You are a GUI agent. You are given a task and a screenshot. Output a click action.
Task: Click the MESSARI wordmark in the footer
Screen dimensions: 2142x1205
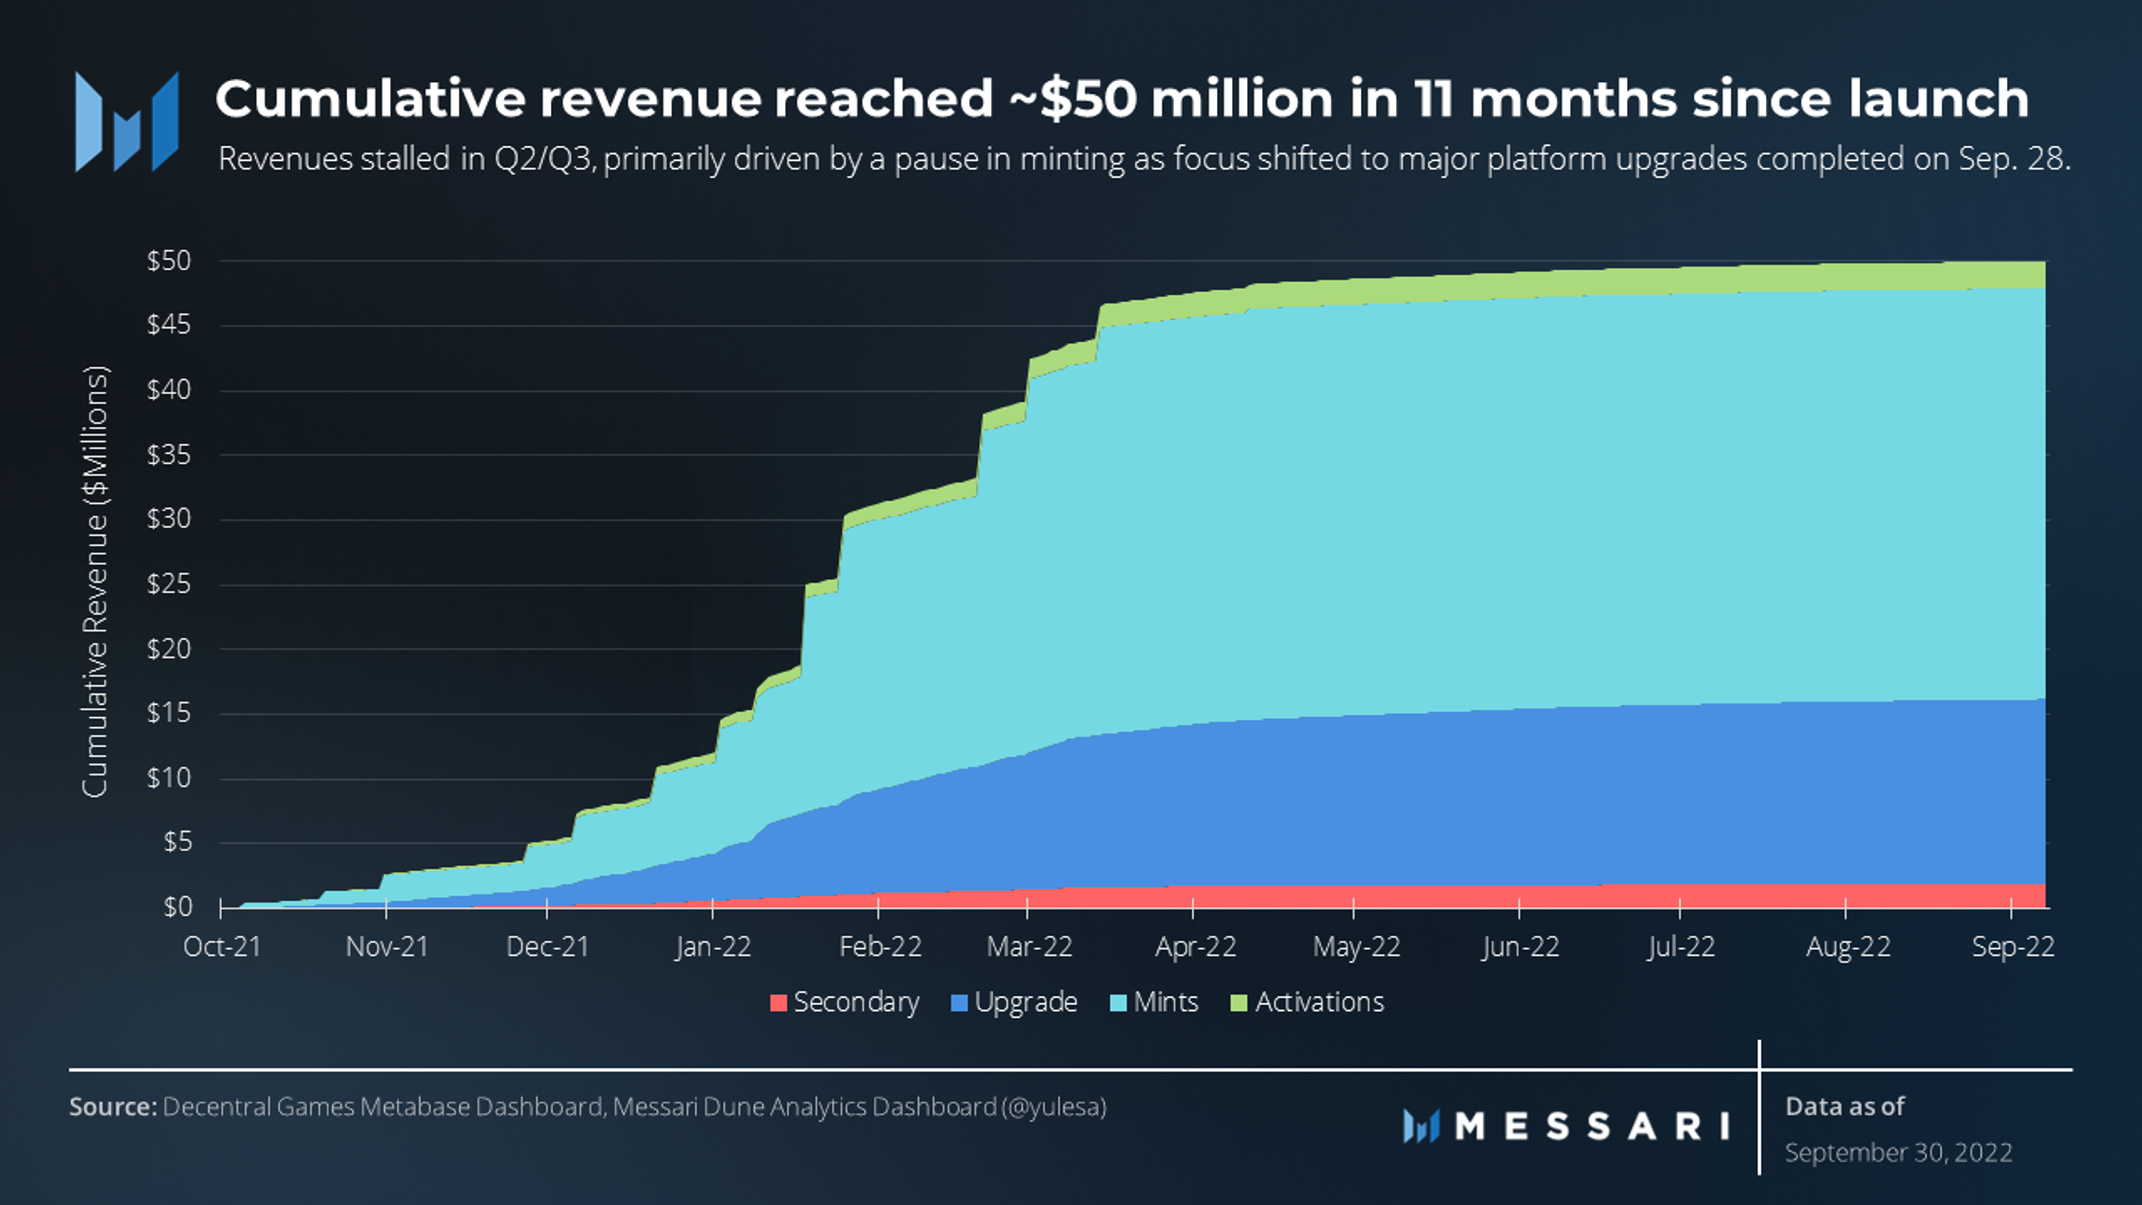(x=1592, y=1127)
